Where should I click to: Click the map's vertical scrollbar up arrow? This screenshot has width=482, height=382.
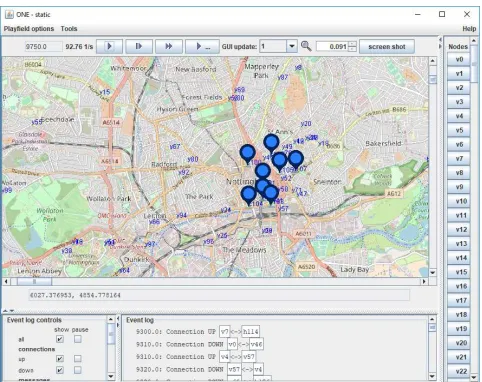click(432, 61)
